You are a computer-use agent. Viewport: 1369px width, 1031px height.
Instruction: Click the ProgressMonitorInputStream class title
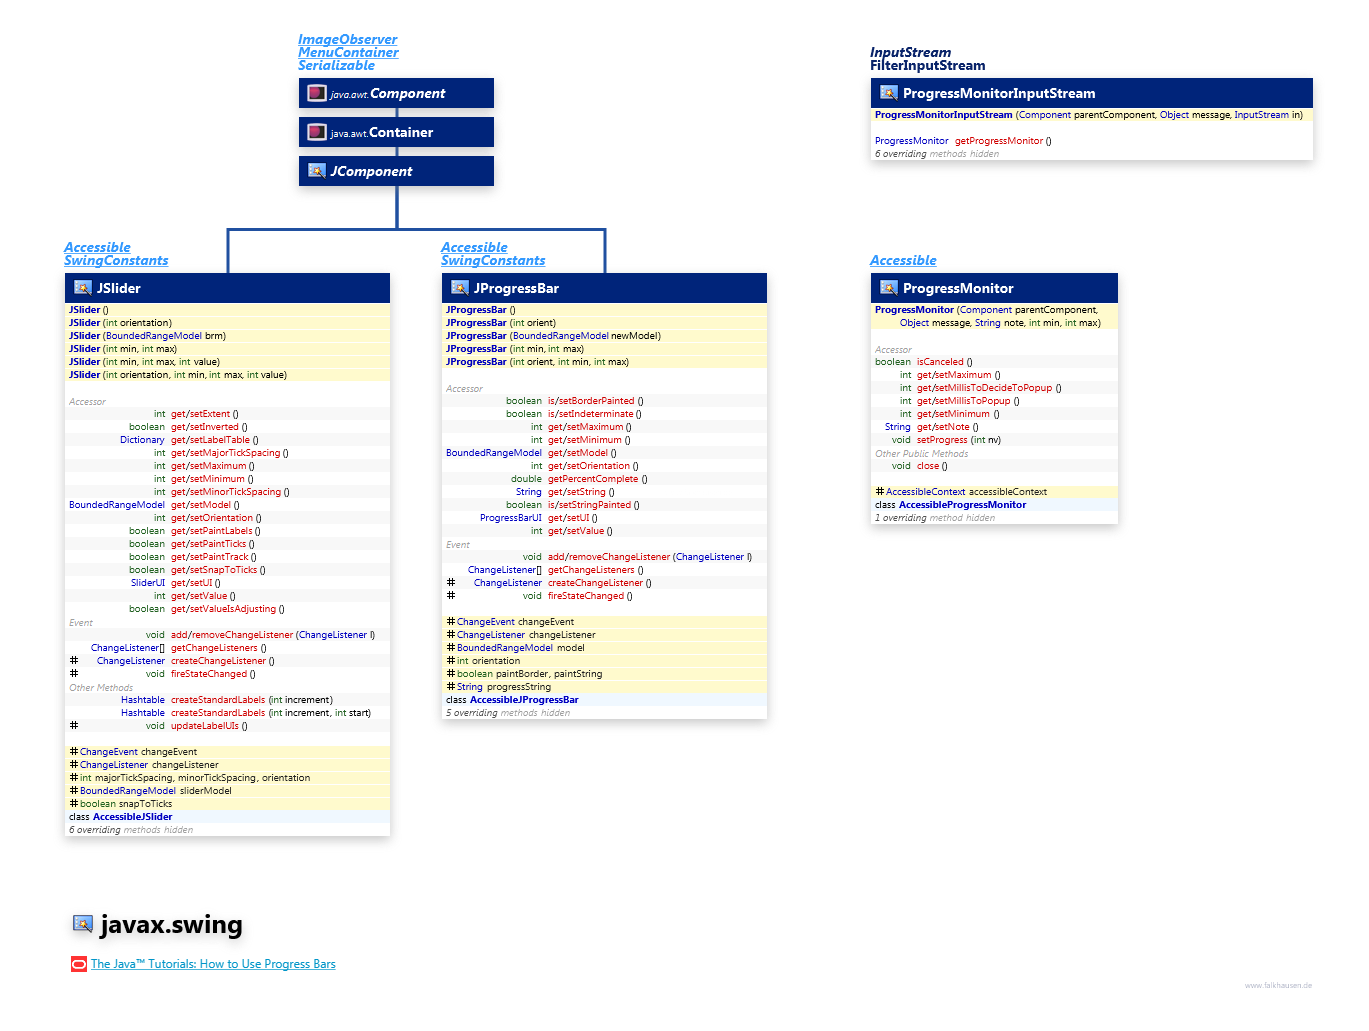(999, 93)
